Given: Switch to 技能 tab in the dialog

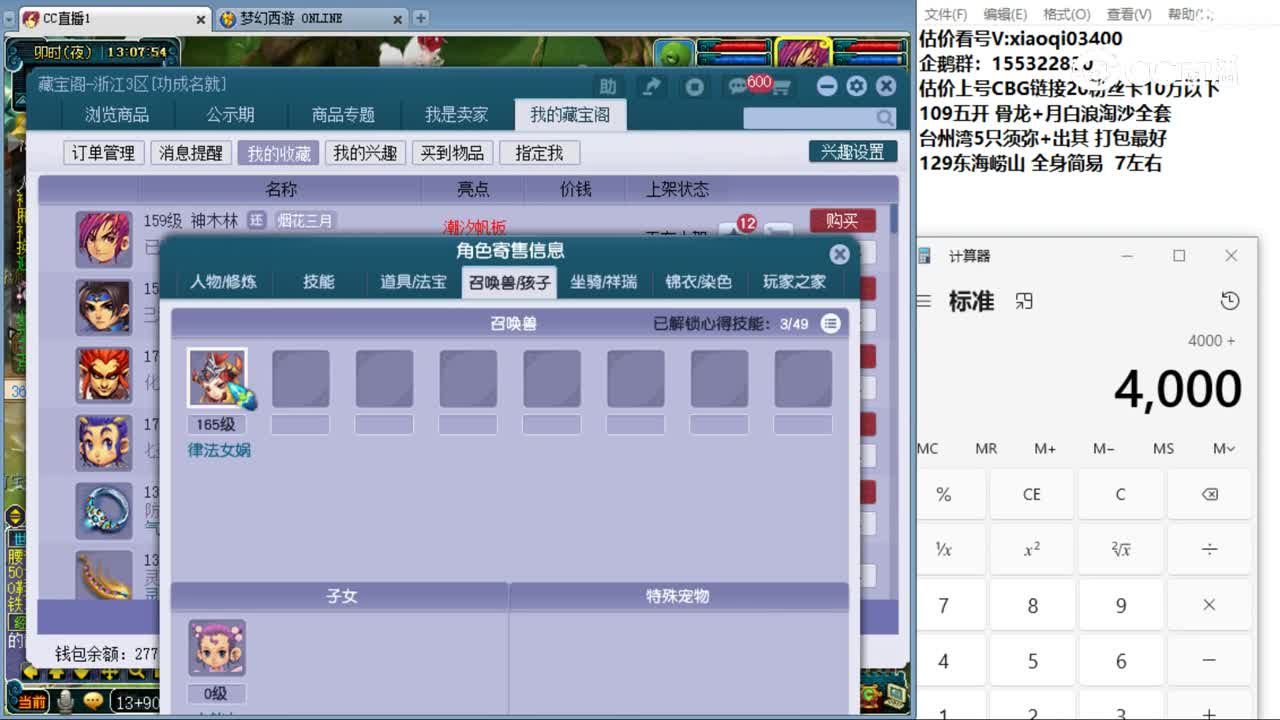Looking at the screenshot, I should 319,282.
